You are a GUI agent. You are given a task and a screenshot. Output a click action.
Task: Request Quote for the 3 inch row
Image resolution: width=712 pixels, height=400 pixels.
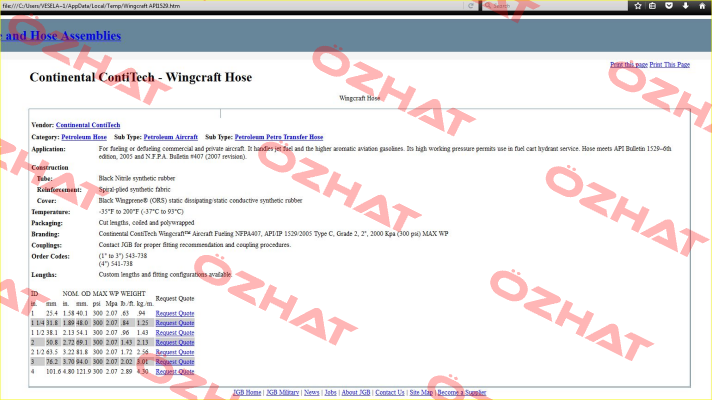click(175, 362)
